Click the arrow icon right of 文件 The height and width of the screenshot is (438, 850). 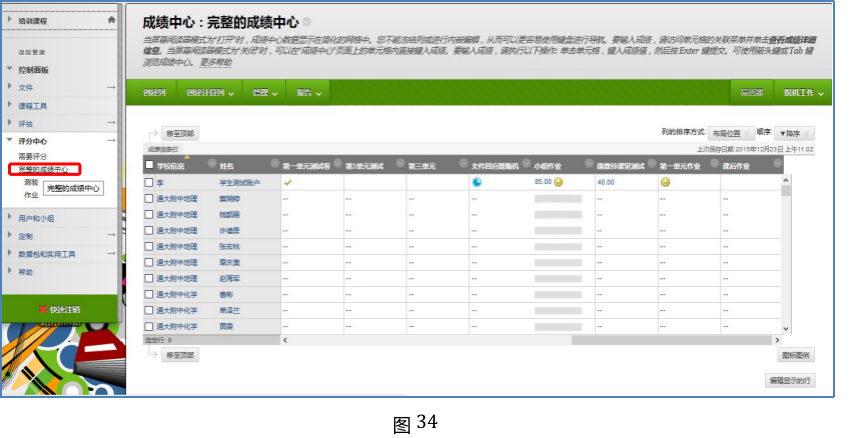pyautogui.click(x=111, y=87)
